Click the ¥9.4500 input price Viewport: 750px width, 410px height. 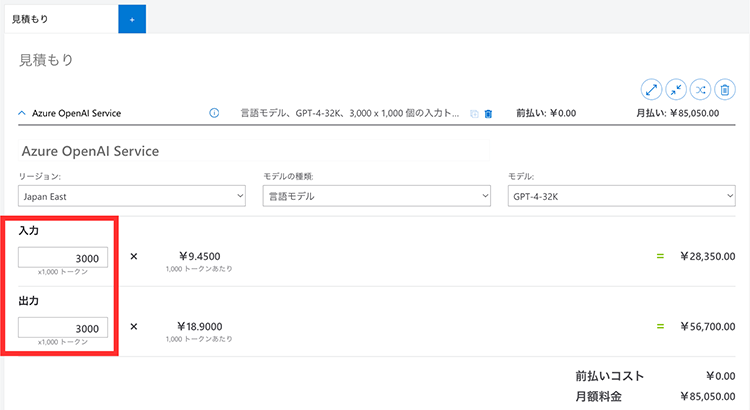coord(199,256)
